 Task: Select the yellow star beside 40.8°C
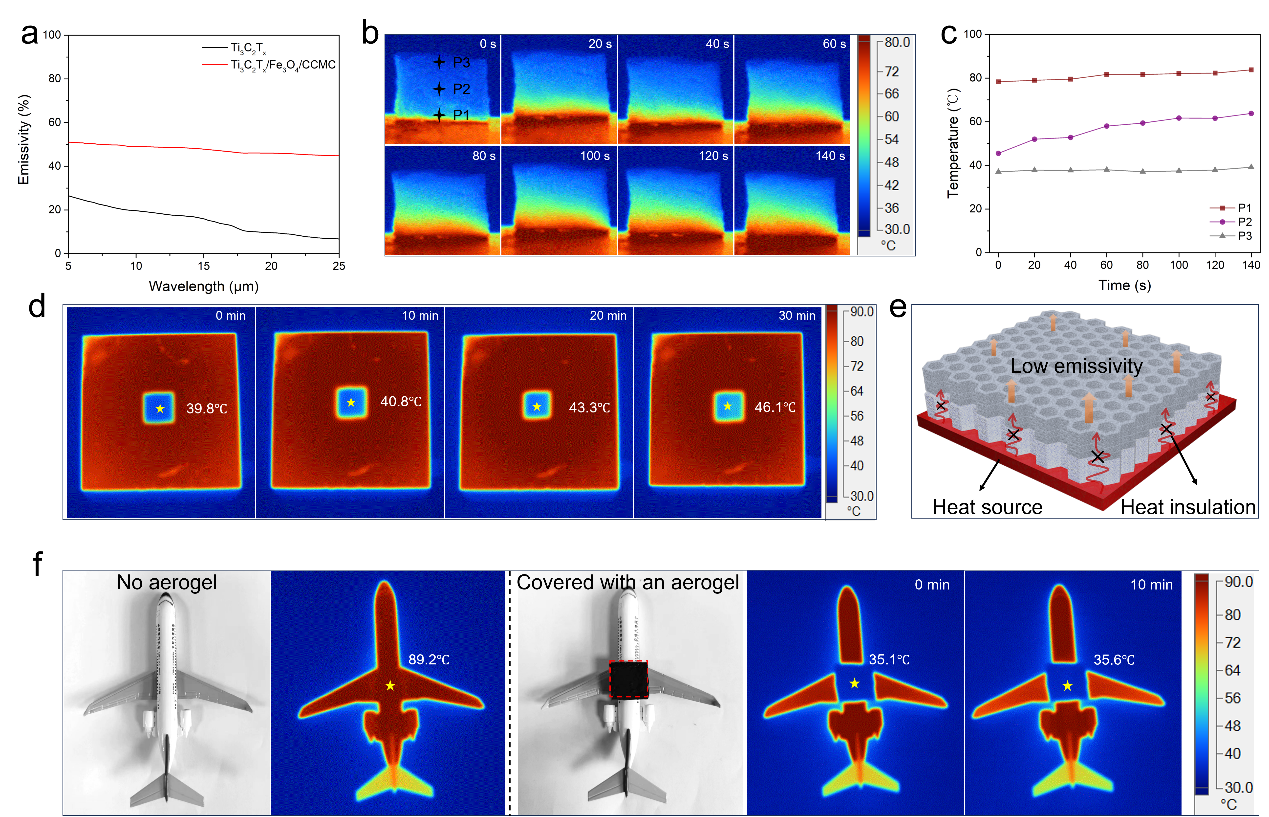coord(350,404)
